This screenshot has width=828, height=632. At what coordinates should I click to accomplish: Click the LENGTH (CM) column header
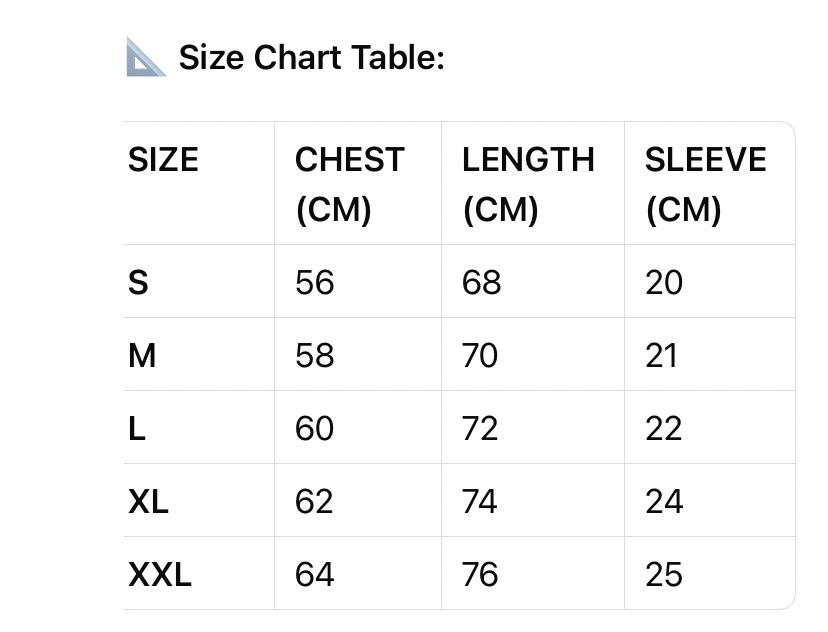pos(527,184)
